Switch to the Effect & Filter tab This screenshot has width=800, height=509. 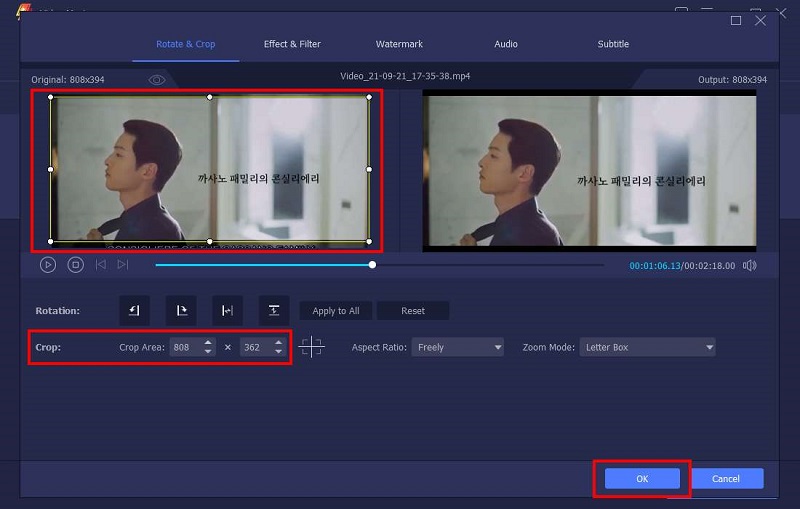click(x=292, y=44)
